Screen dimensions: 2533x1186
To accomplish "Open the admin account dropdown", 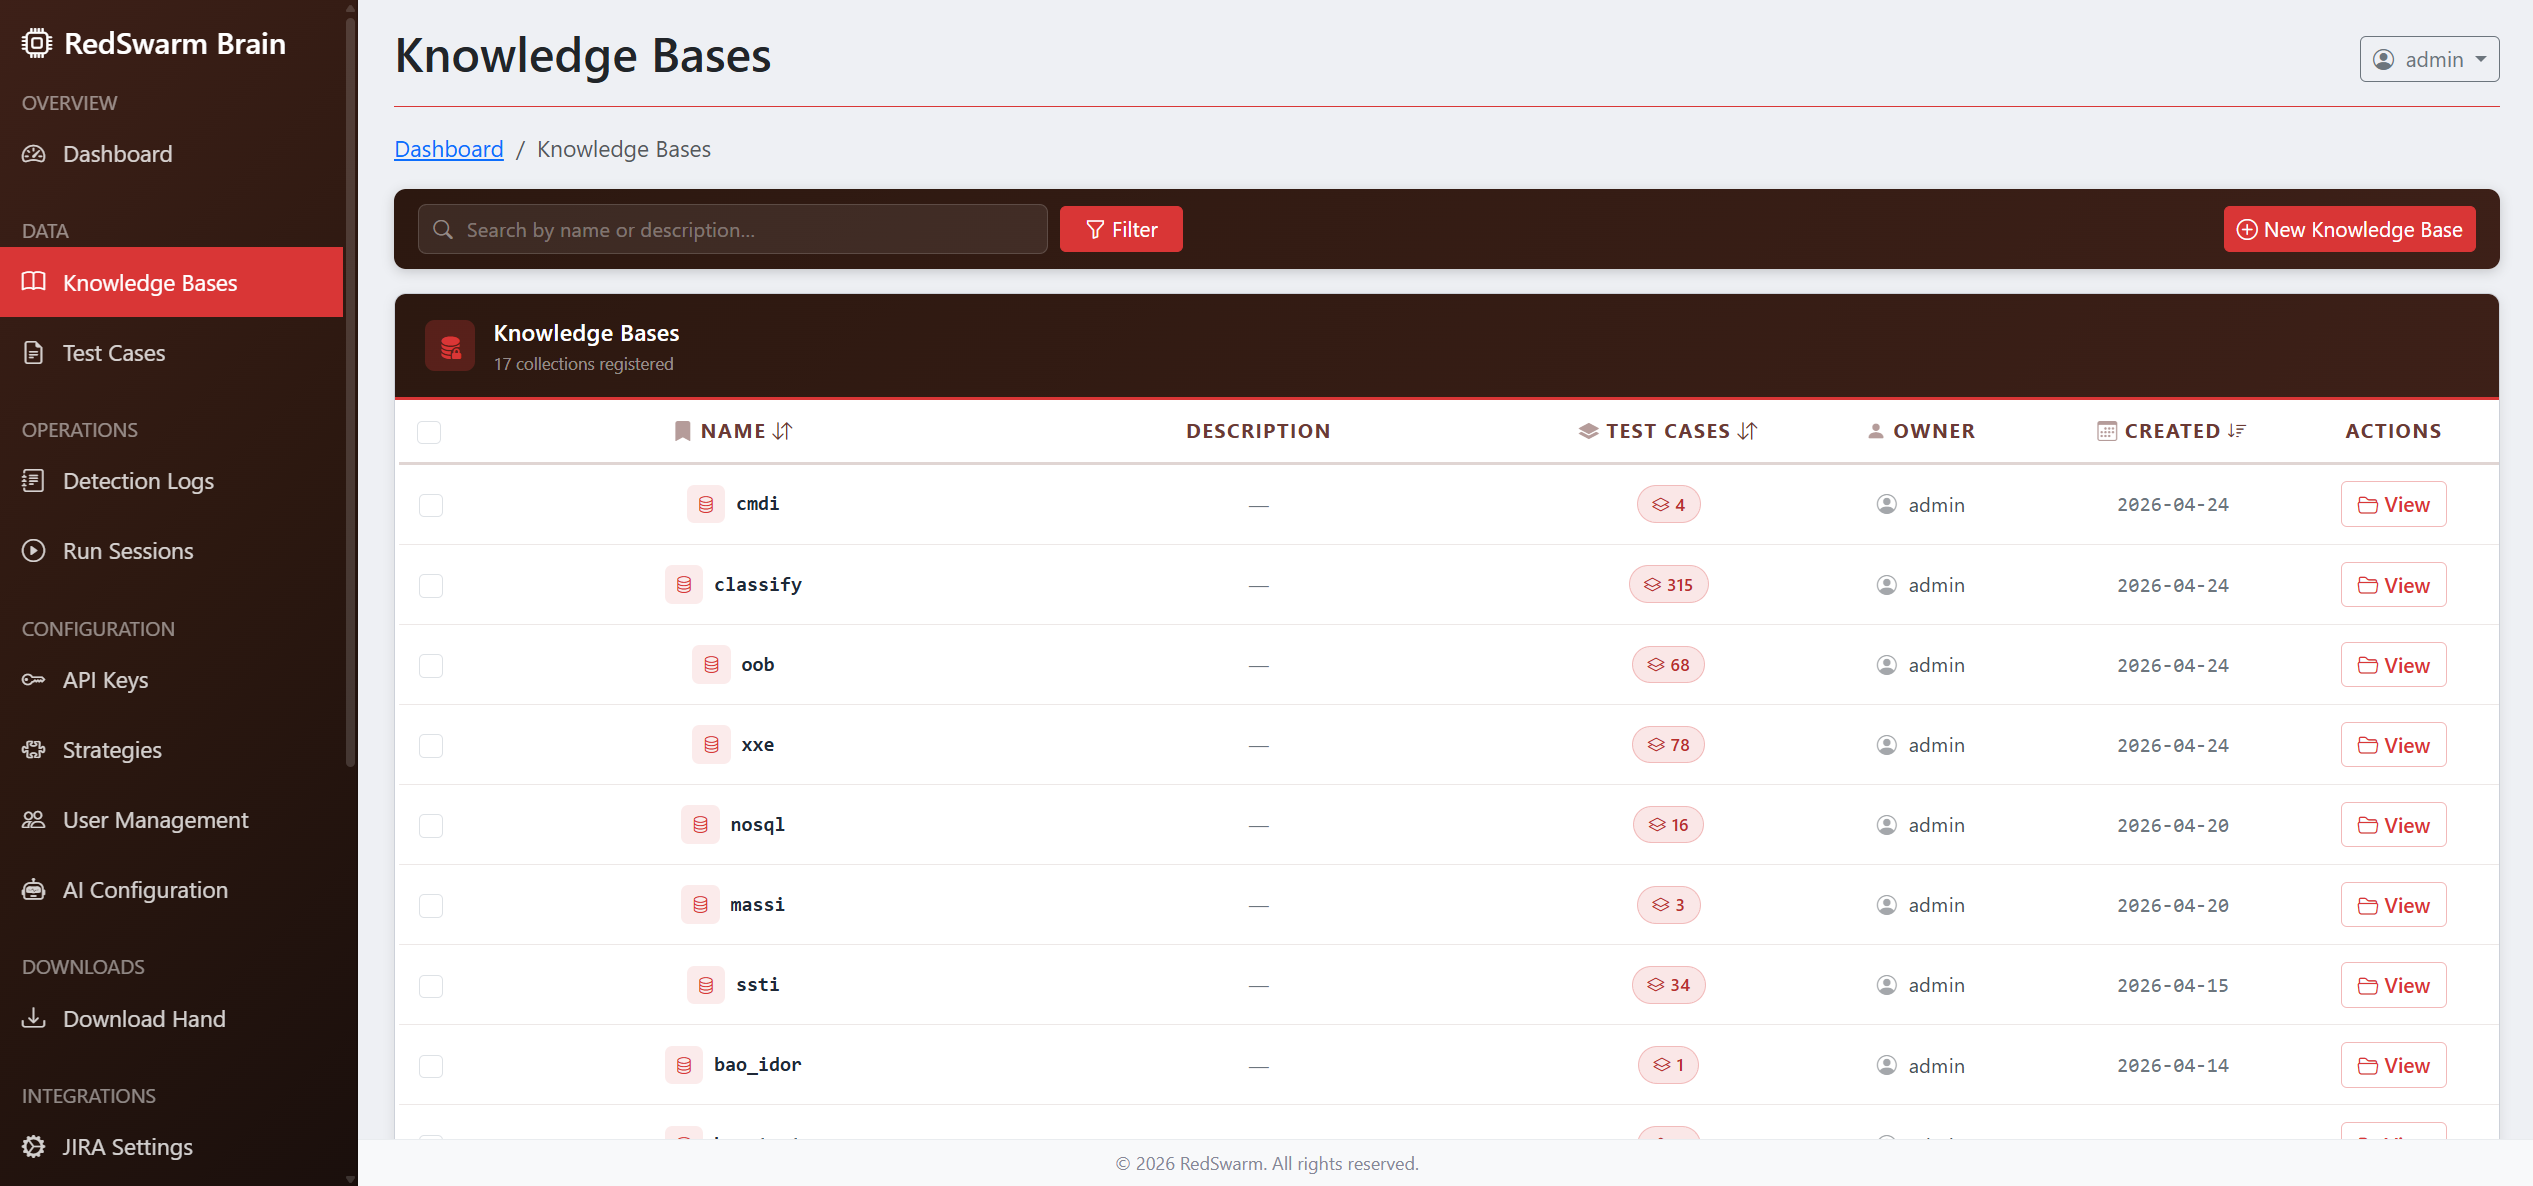I will pyautogui.click(x=2429, y=59).
